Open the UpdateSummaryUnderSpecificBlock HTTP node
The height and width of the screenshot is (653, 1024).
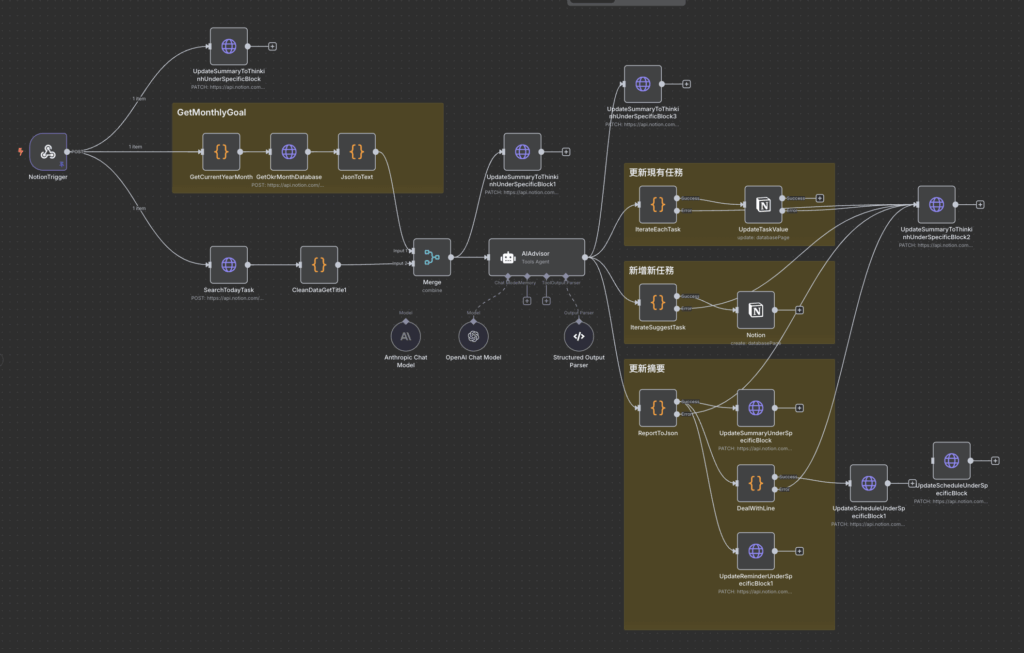click(x=756, y=408)
